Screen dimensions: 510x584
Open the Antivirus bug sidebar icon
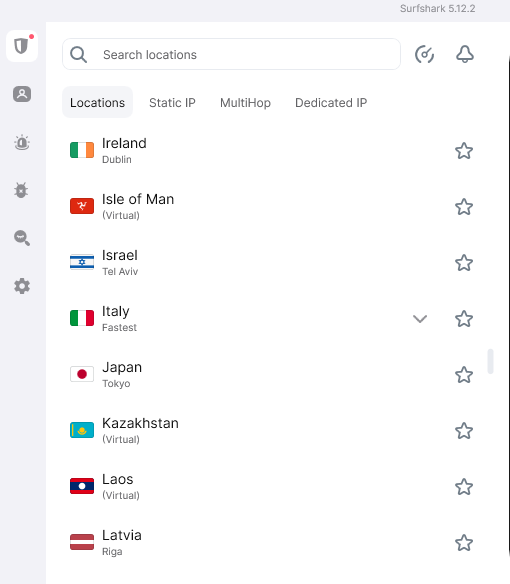click(x=21, y=190)
